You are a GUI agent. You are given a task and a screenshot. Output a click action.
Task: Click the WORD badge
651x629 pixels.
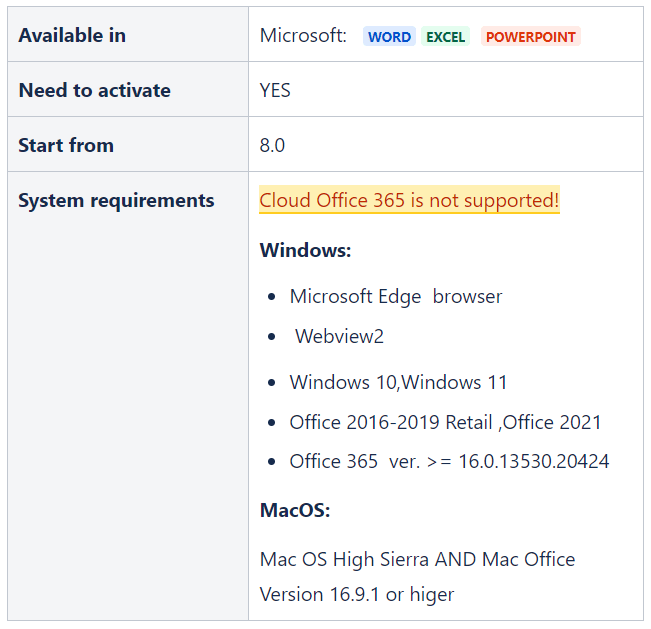pos(389,37)
